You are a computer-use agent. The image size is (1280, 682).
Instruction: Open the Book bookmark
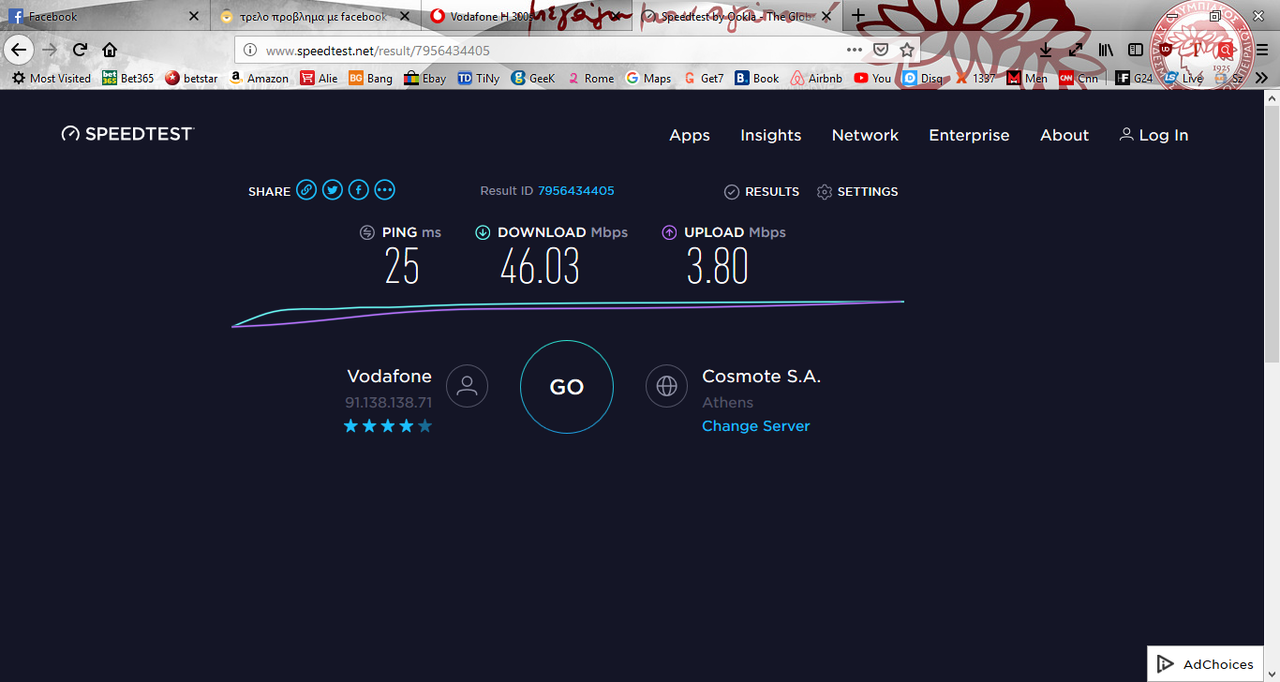757,78
